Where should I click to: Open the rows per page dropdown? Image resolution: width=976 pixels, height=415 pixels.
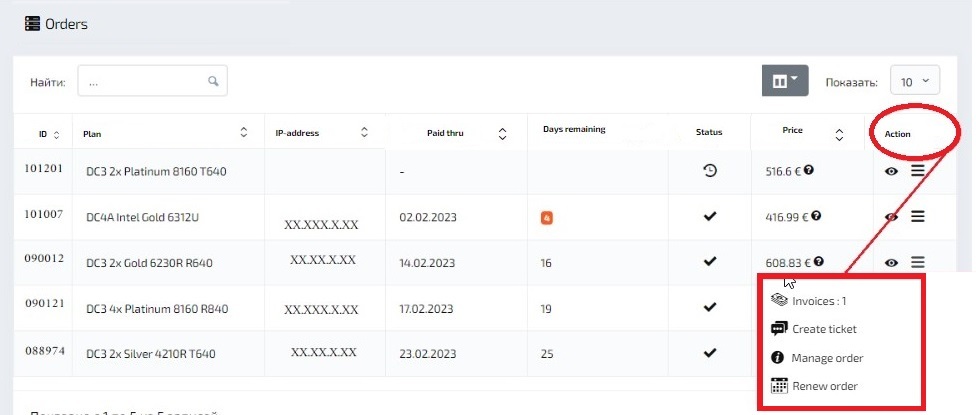[x=915, y=81]
